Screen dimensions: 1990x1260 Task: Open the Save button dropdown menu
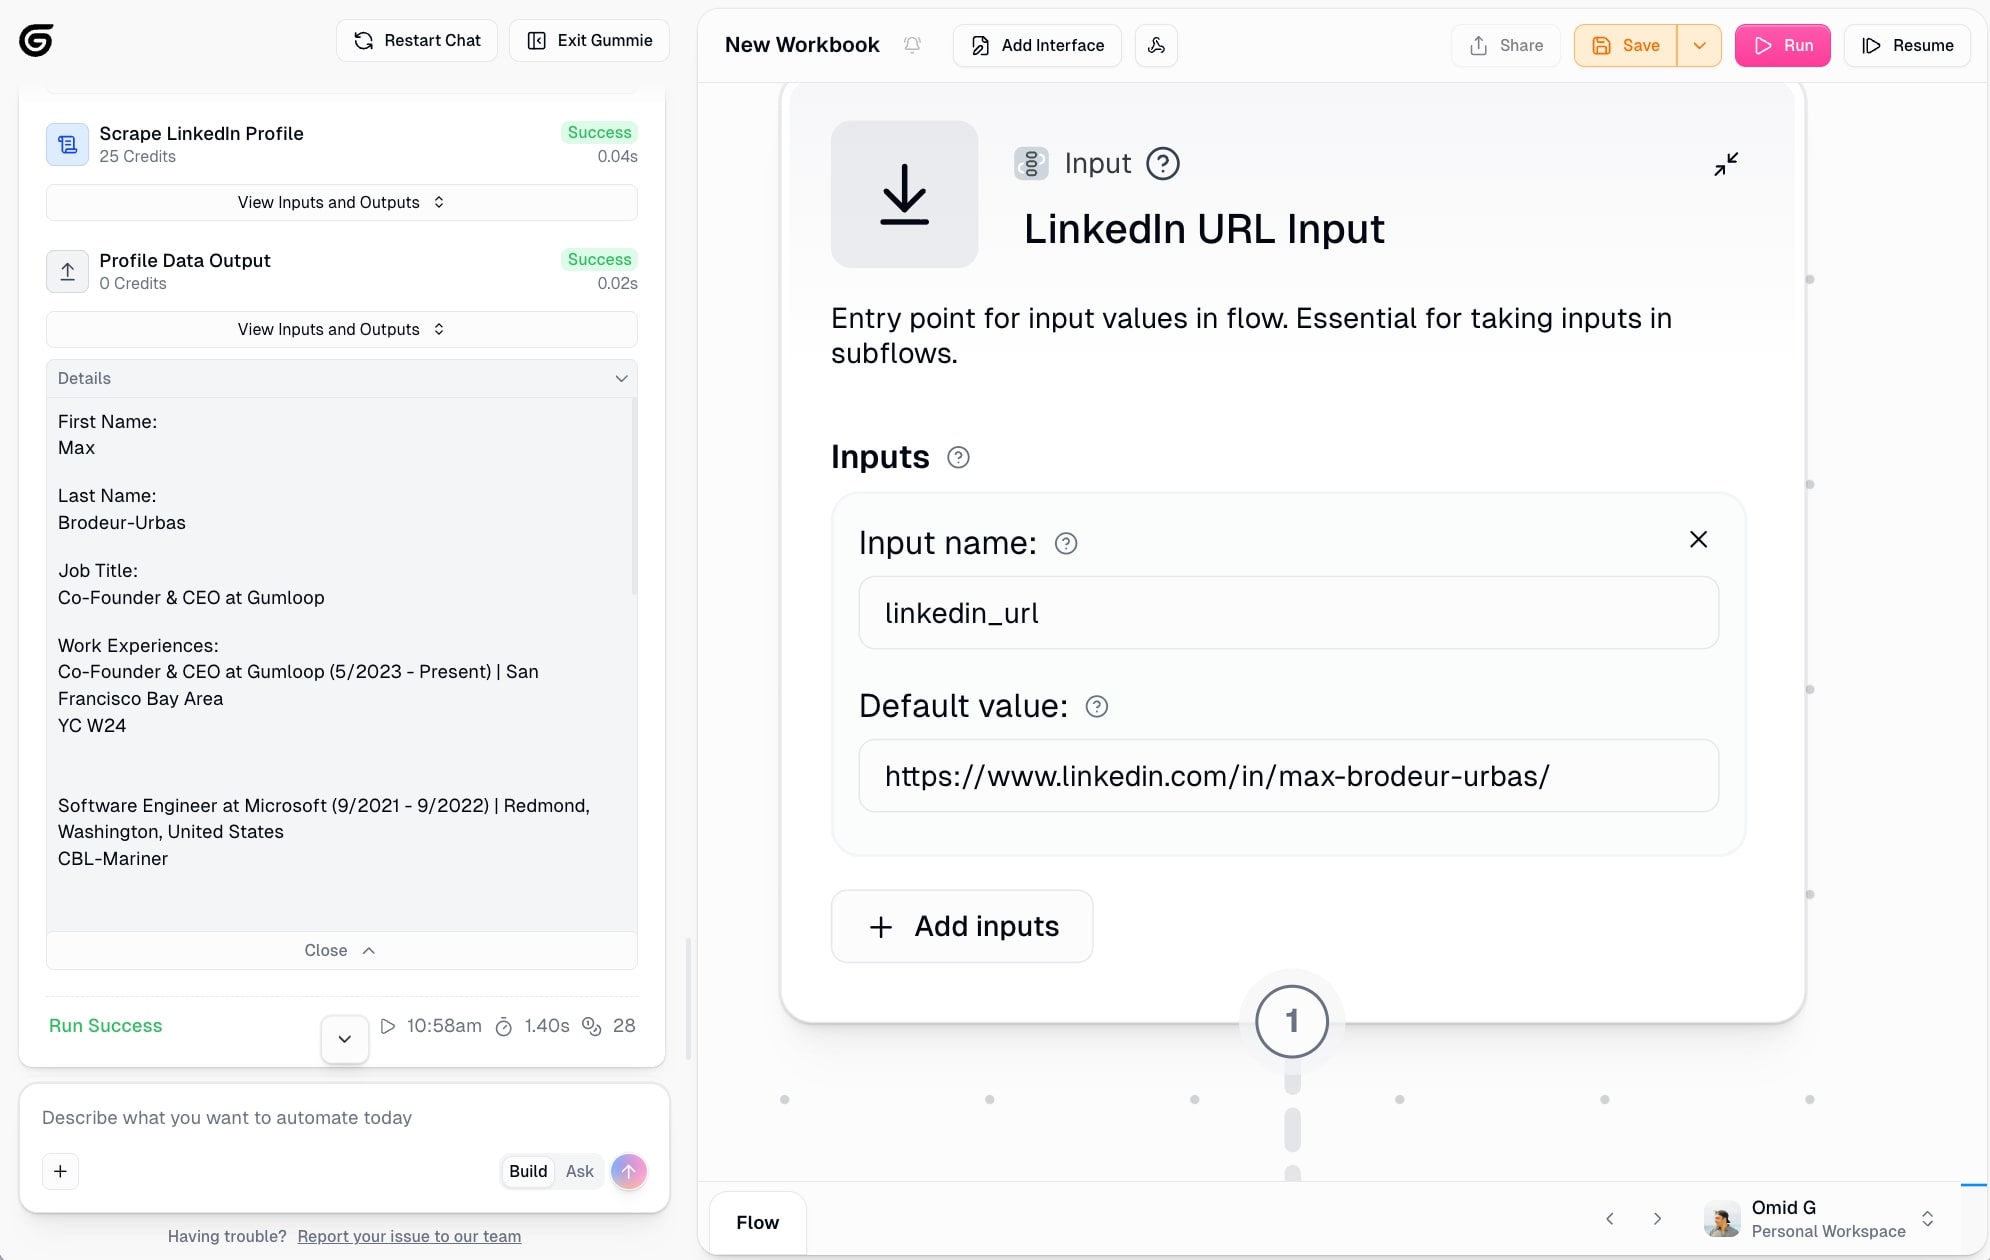click(1698, 45)
